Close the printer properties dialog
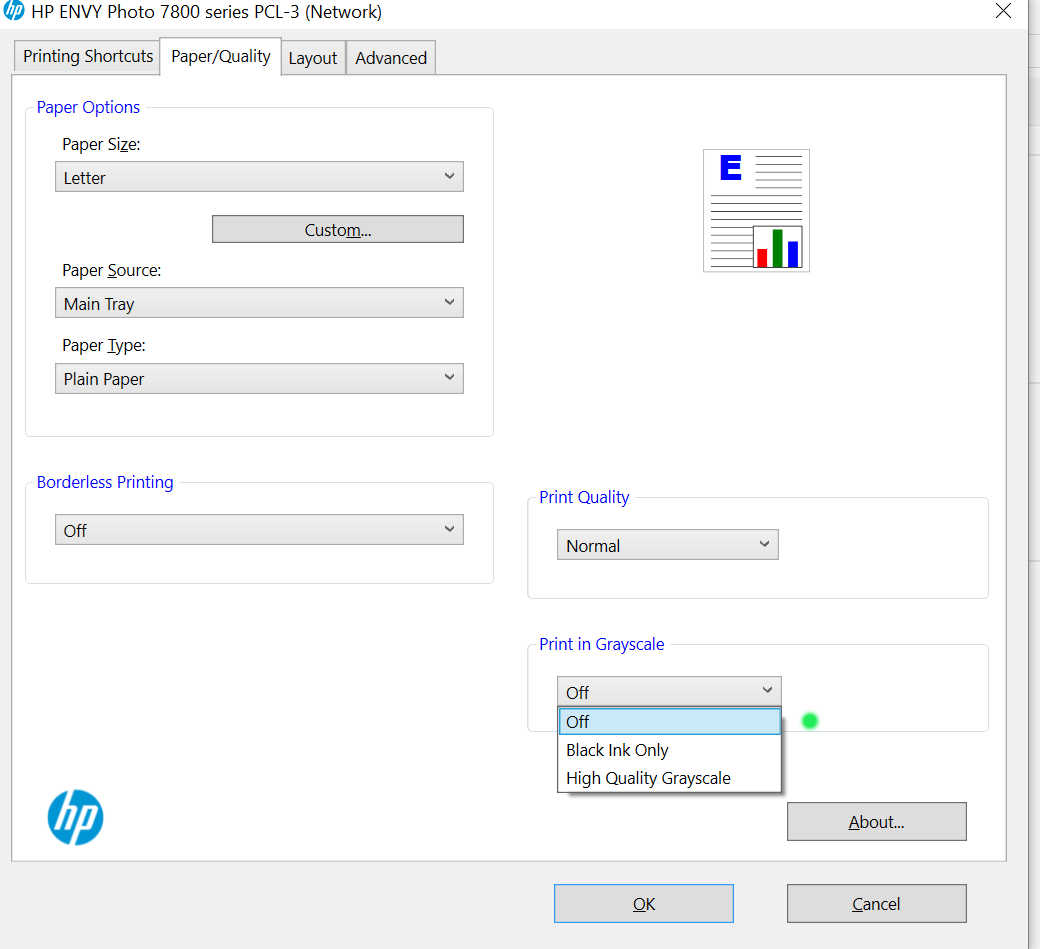Image resolution: width=1040 pixels, height=949 pixels. (x=1003, y=12)
